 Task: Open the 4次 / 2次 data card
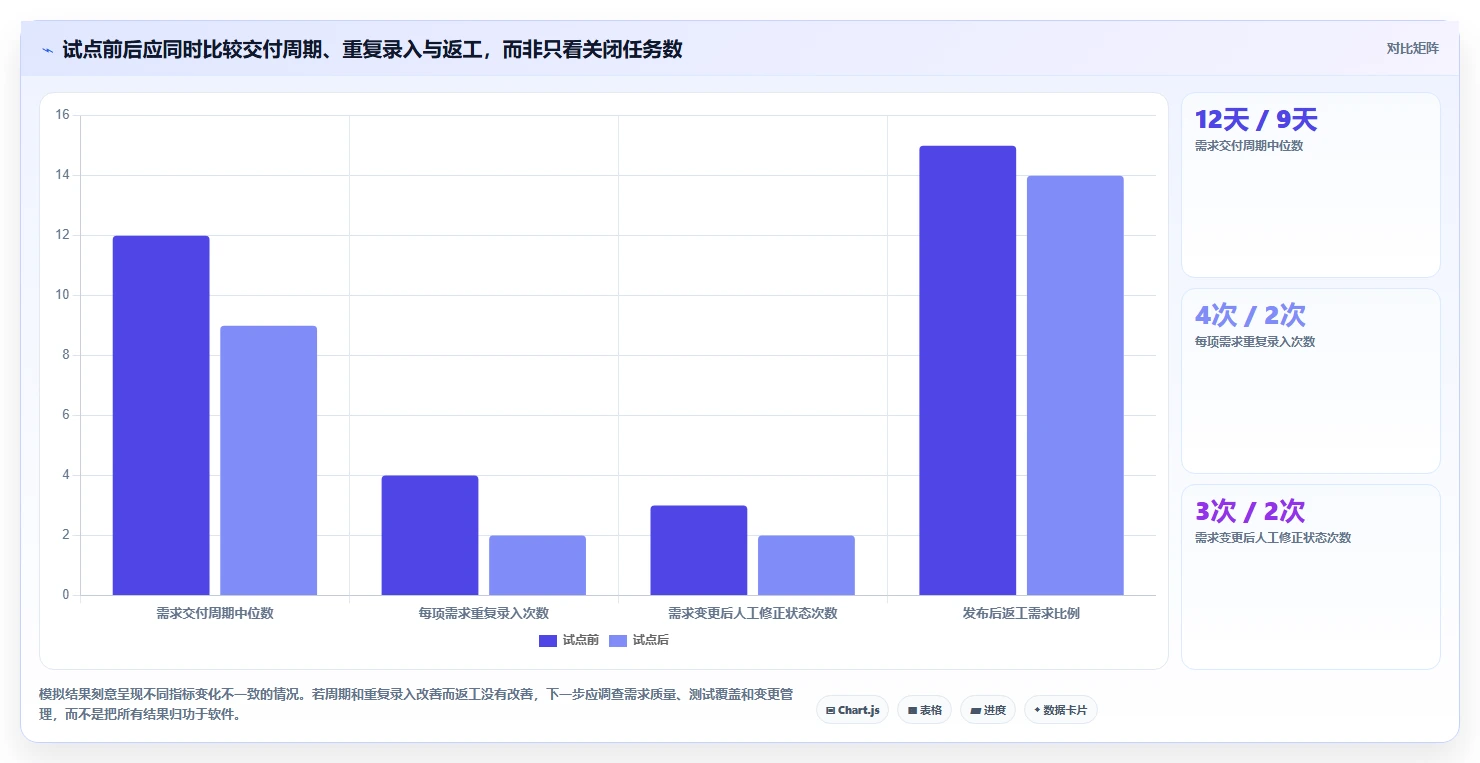click(x=1311, y=381)
